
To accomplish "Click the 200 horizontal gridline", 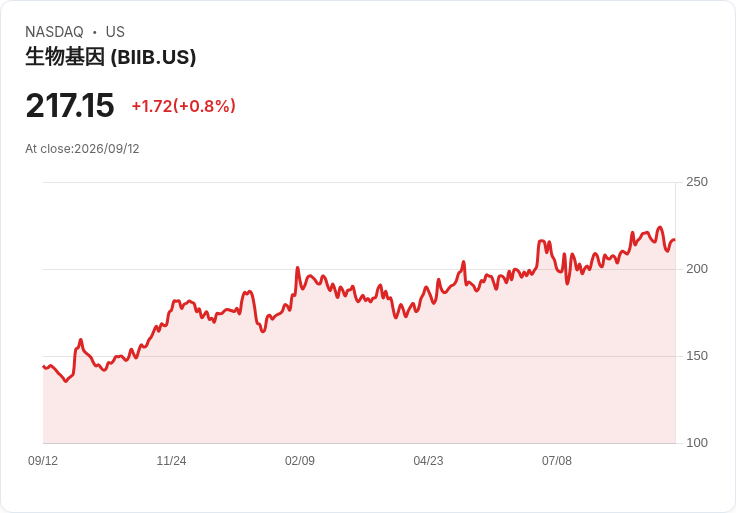I will point(359,269).
